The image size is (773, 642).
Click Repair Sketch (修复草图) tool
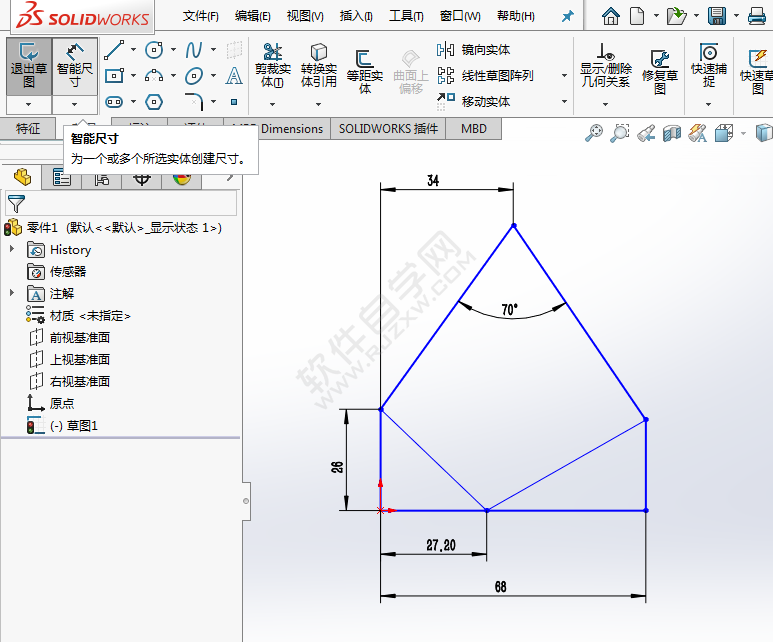tap(660, 72)
